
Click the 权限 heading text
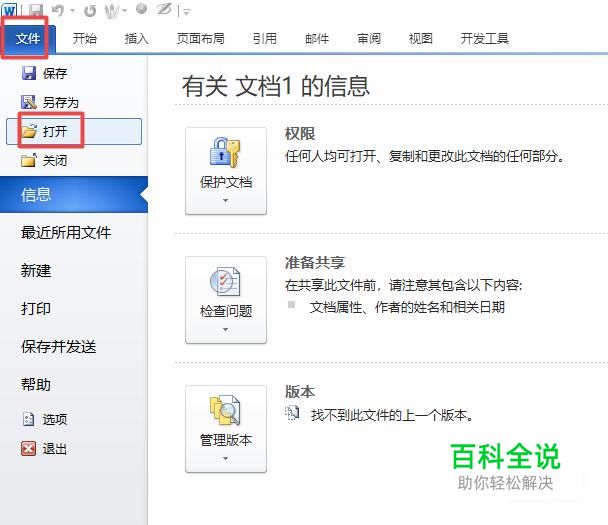pos(300,134)
